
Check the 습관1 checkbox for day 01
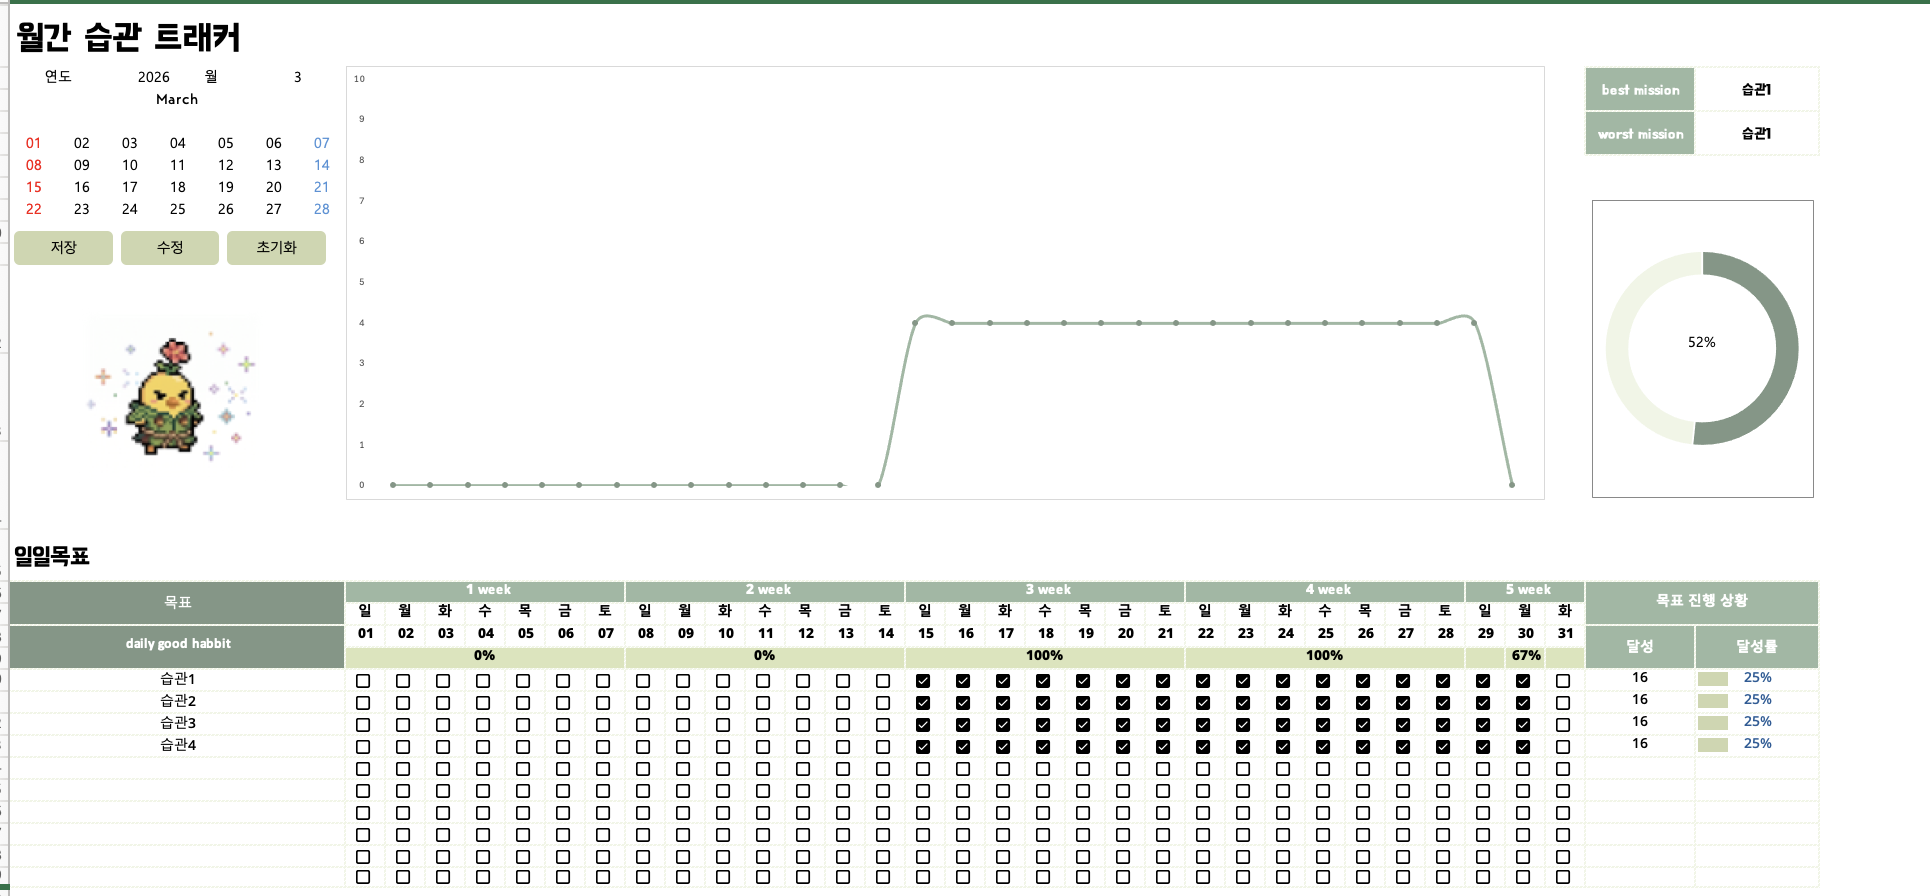click(x=363, y=681)
